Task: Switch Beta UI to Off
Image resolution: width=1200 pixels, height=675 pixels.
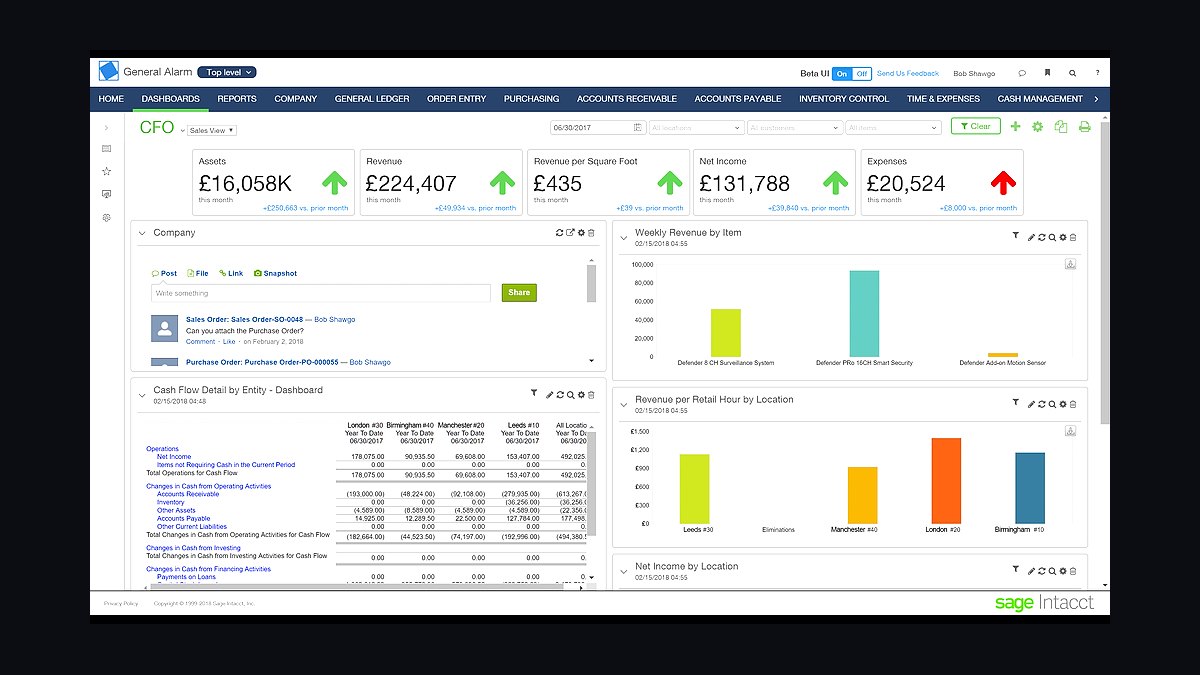Action: [861, 73]
